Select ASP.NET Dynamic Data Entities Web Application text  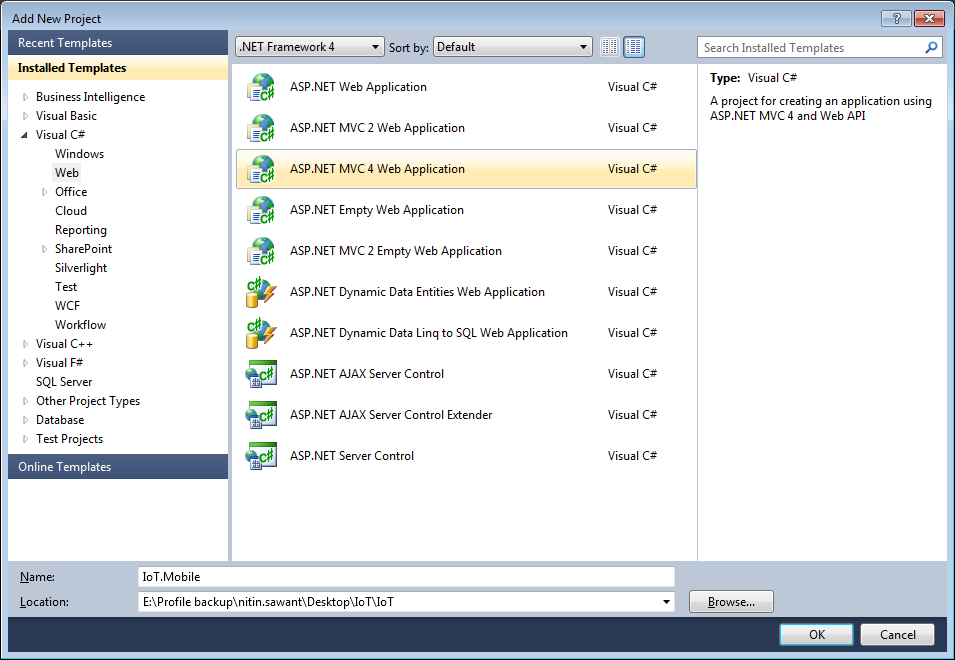click(417, 292)
